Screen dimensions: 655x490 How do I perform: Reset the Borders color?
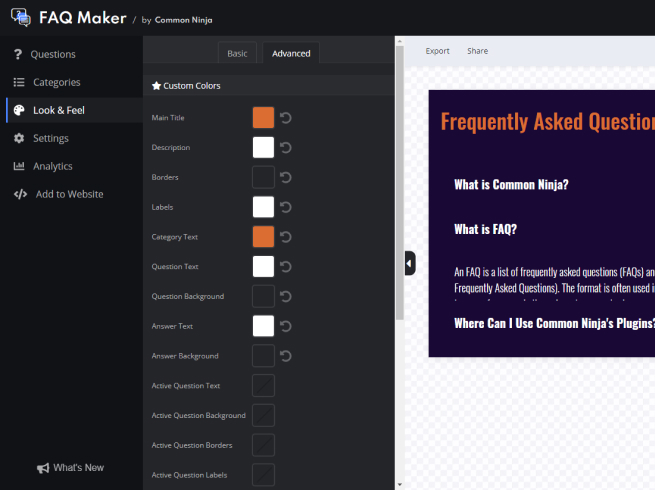pos(286,178)
